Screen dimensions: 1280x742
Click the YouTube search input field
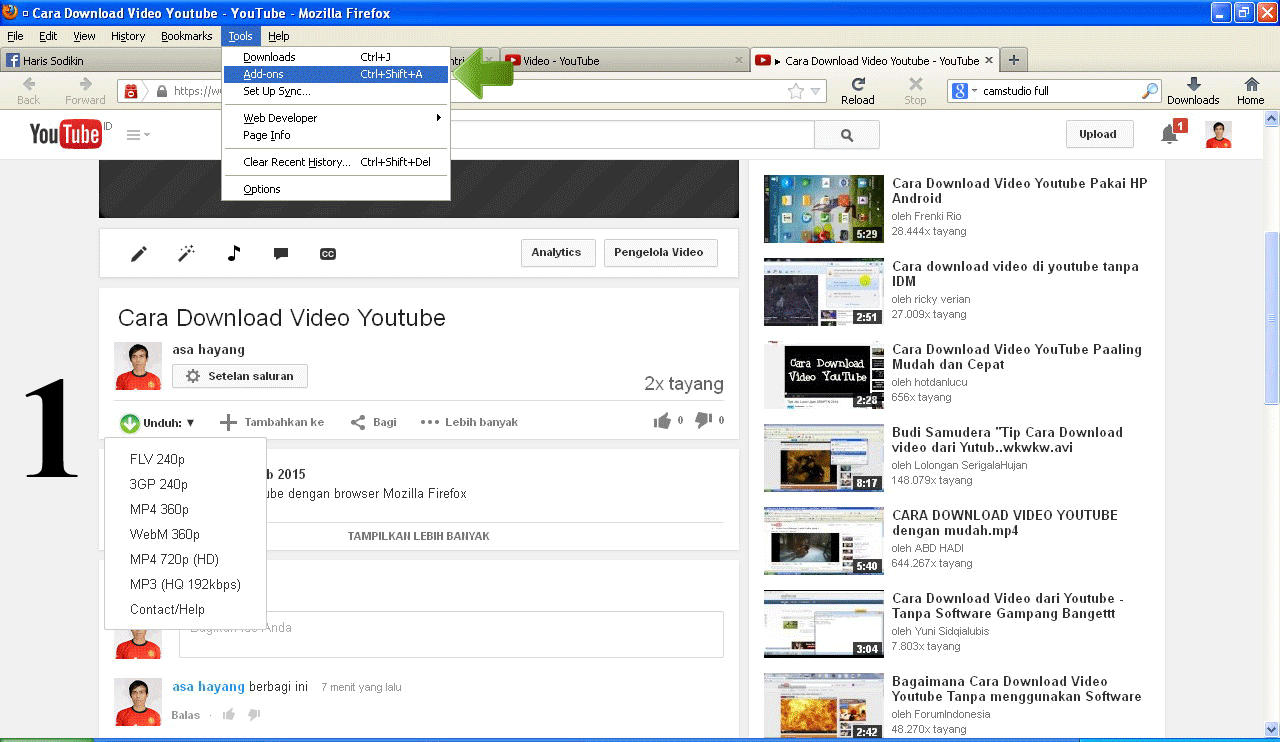(x=630, y=135)
